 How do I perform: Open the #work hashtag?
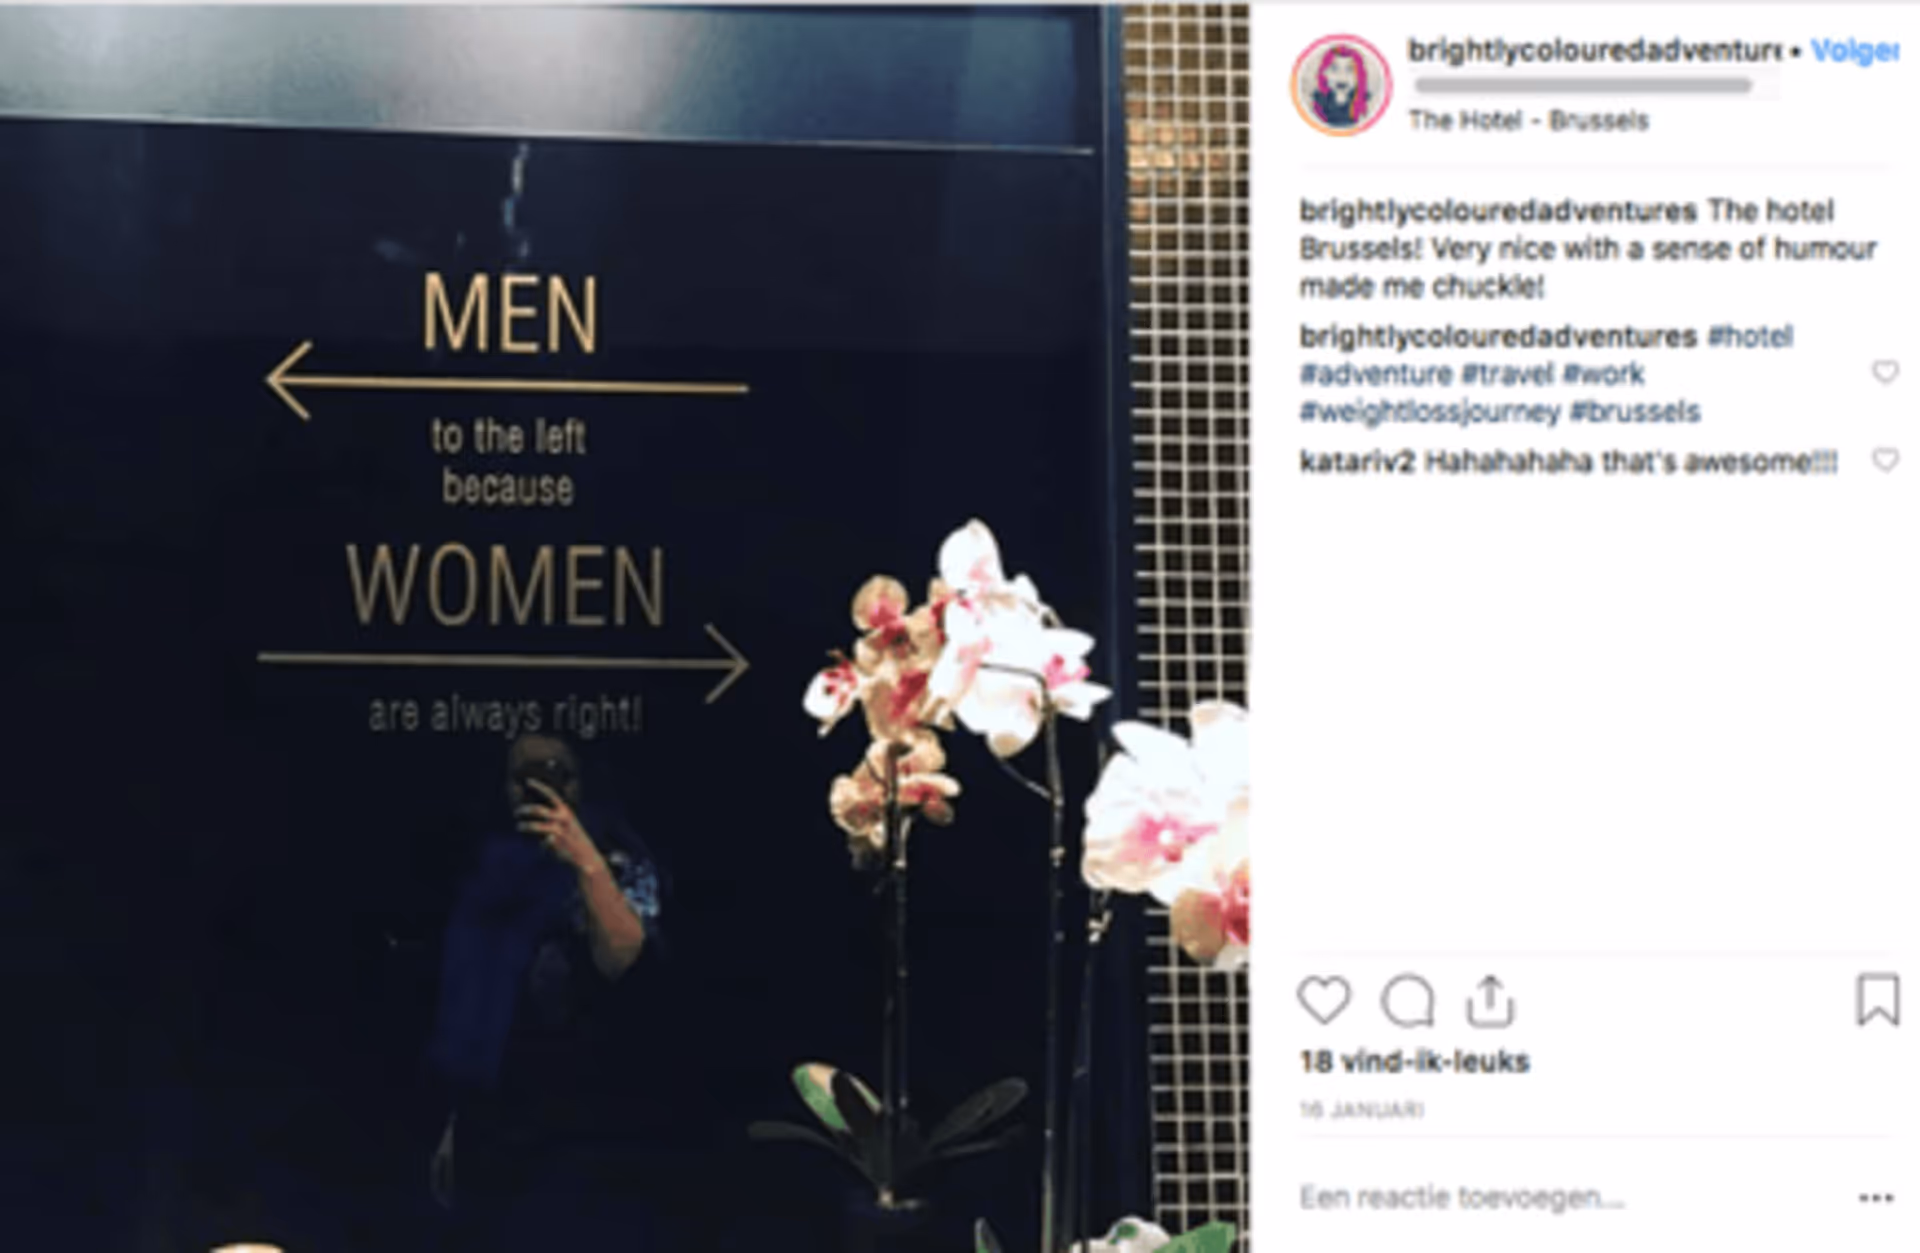[1603, 374]
